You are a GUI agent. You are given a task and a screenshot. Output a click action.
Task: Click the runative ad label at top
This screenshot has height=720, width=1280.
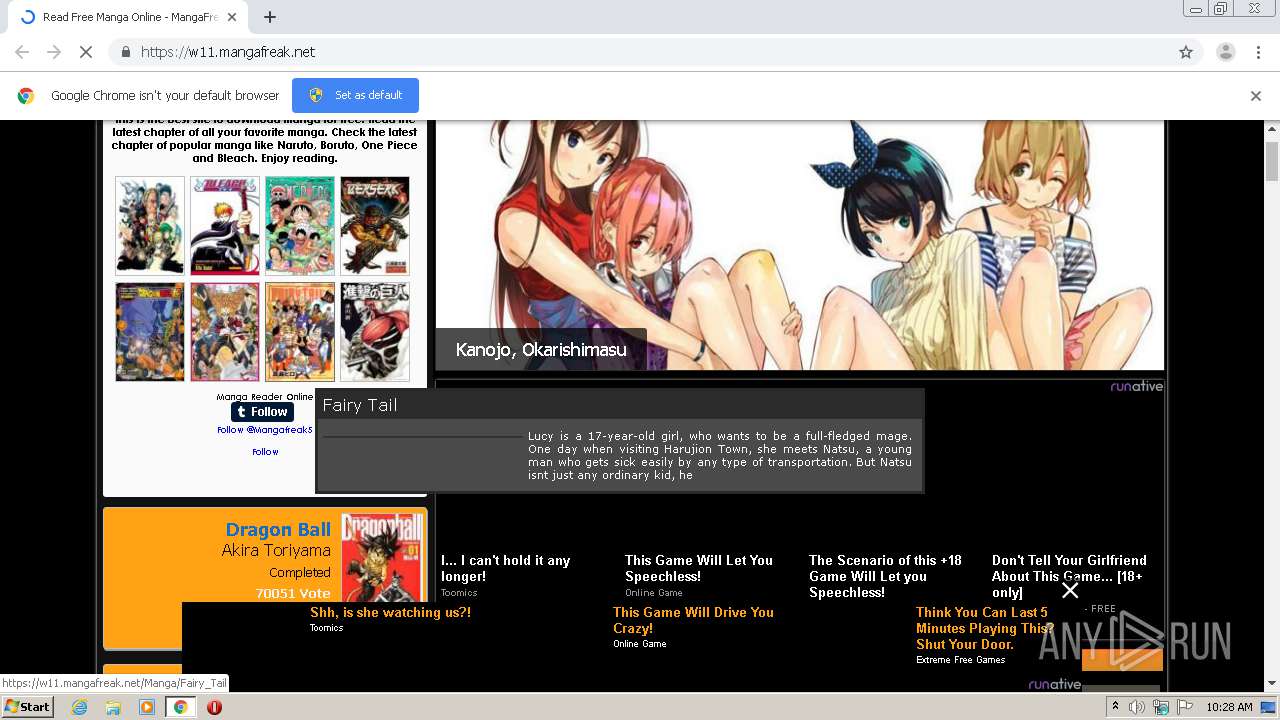[x=1137, y=386]
